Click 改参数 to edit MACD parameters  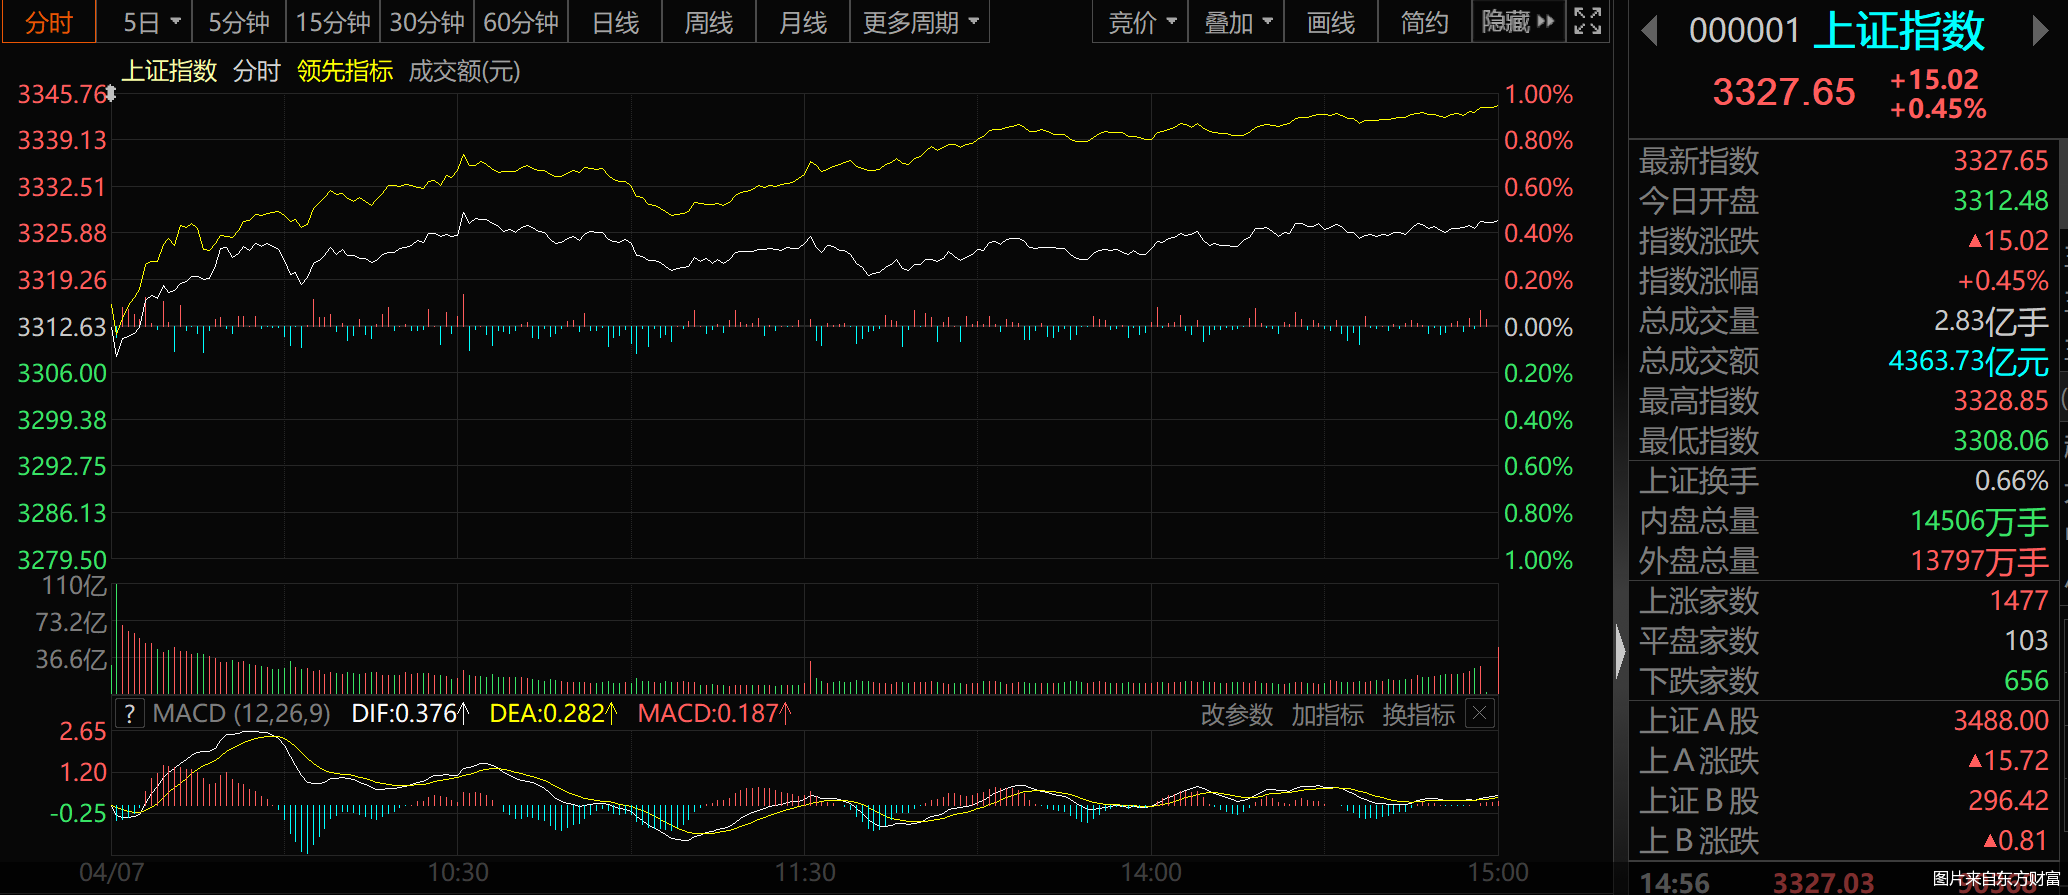click(1236, 714)
